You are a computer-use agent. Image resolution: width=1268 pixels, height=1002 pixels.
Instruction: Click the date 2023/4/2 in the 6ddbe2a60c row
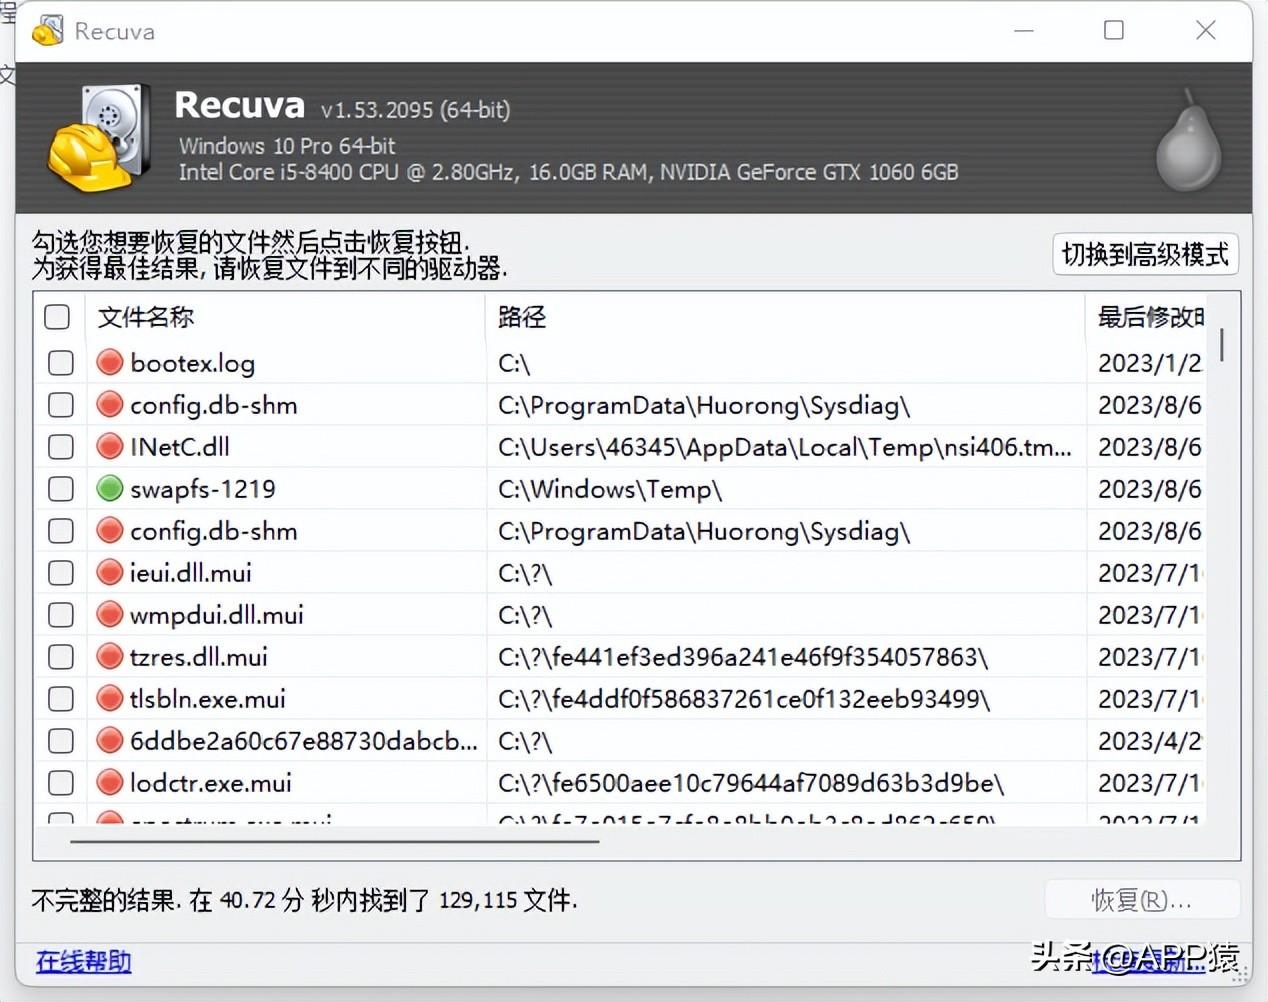tap(1150, 741)
